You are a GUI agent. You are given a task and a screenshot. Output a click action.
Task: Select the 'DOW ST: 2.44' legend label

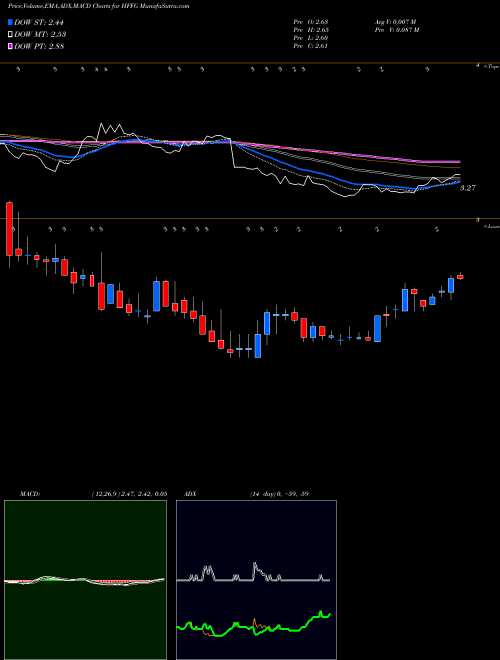point(39,22)
